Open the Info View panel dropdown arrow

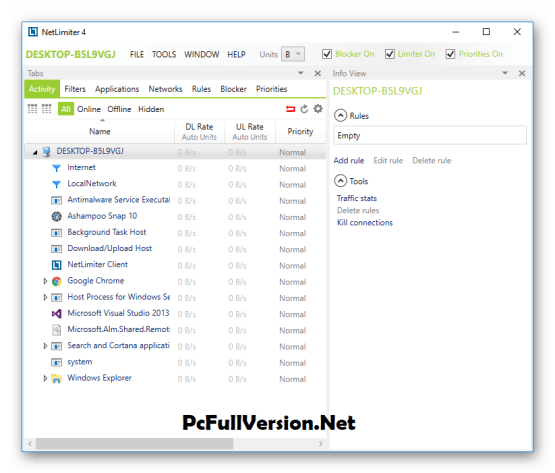pyautogui.click(x=505, y=73)
